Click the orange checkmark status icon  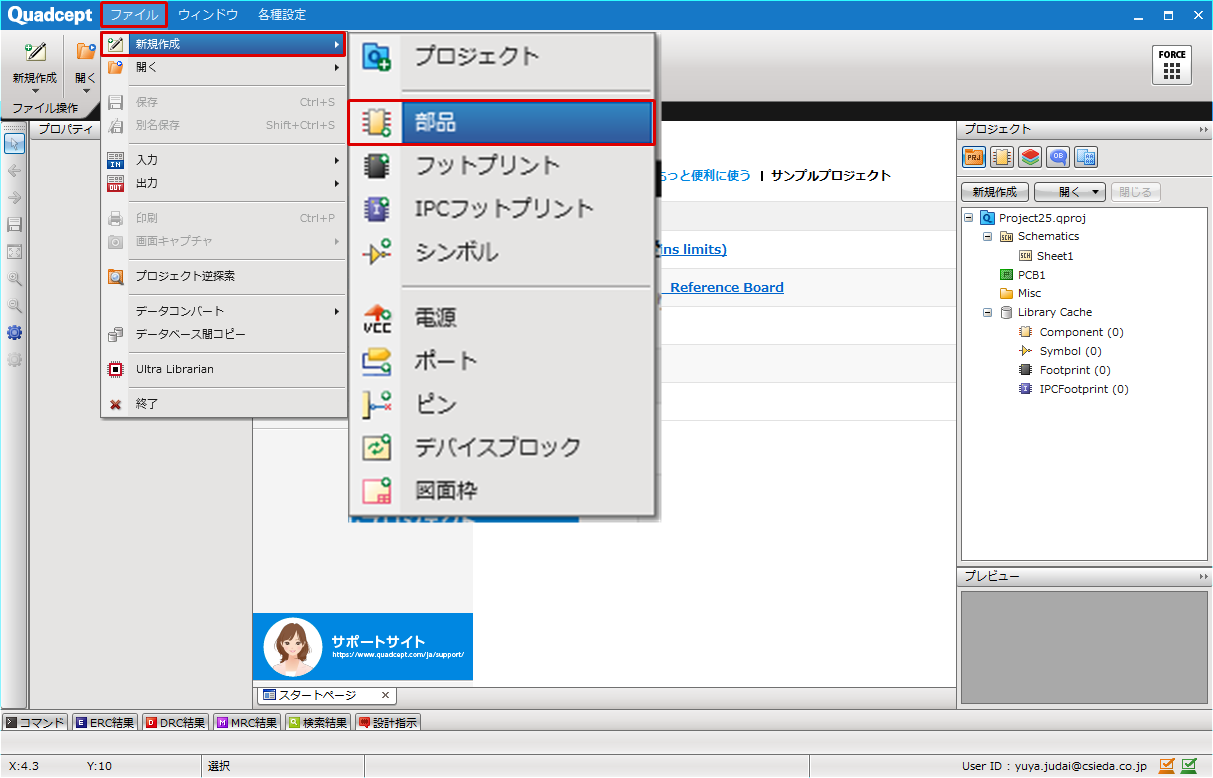coord(1166,766)
